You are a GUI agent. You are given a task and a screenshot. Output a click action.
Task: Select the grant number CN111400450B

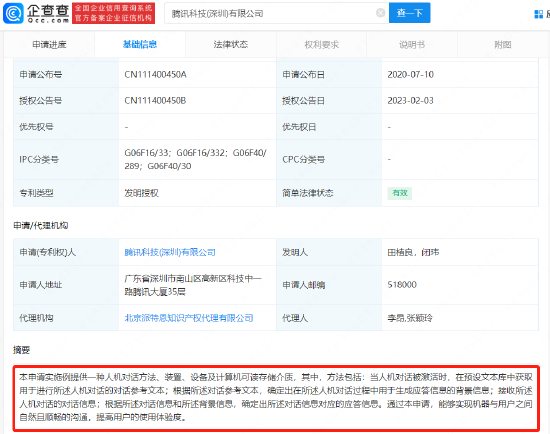(x=155, y=101)
